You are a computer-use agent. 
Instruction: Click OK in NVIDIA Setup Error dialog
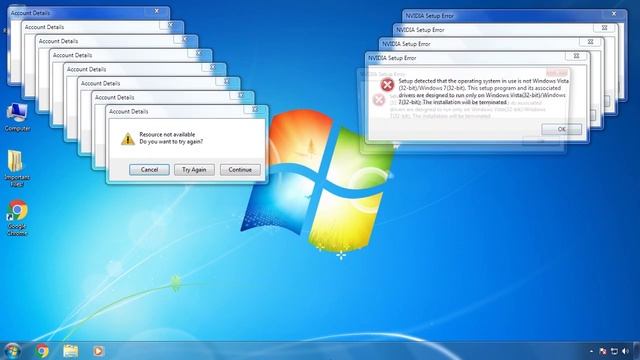point(562,129)
